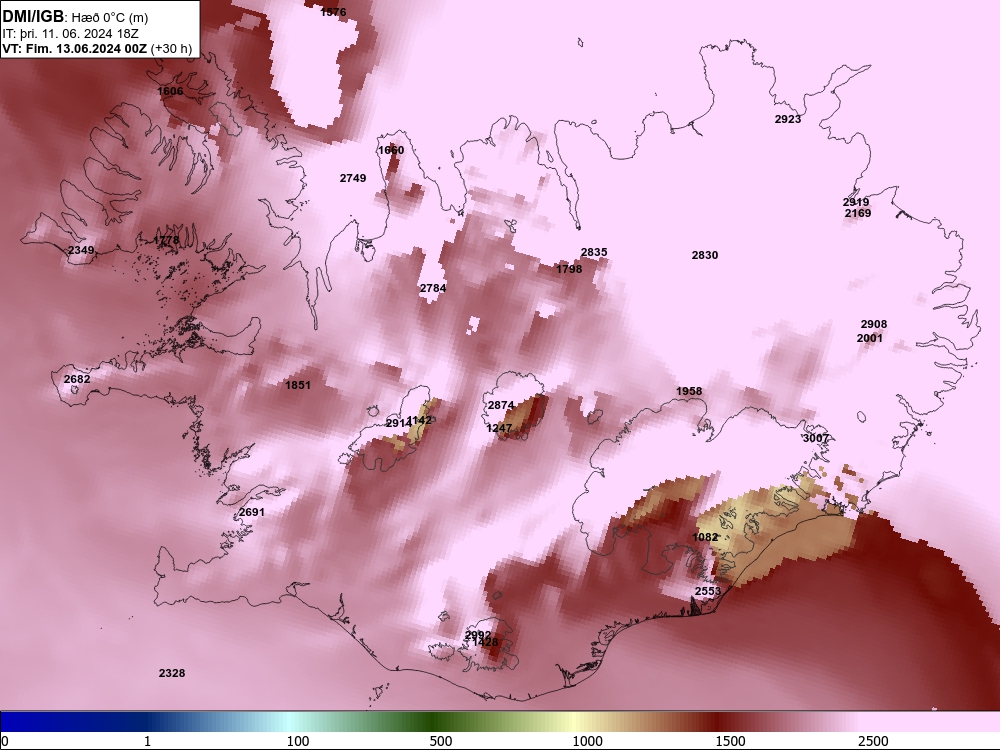Click the map value 1798

tap(569, 269)
